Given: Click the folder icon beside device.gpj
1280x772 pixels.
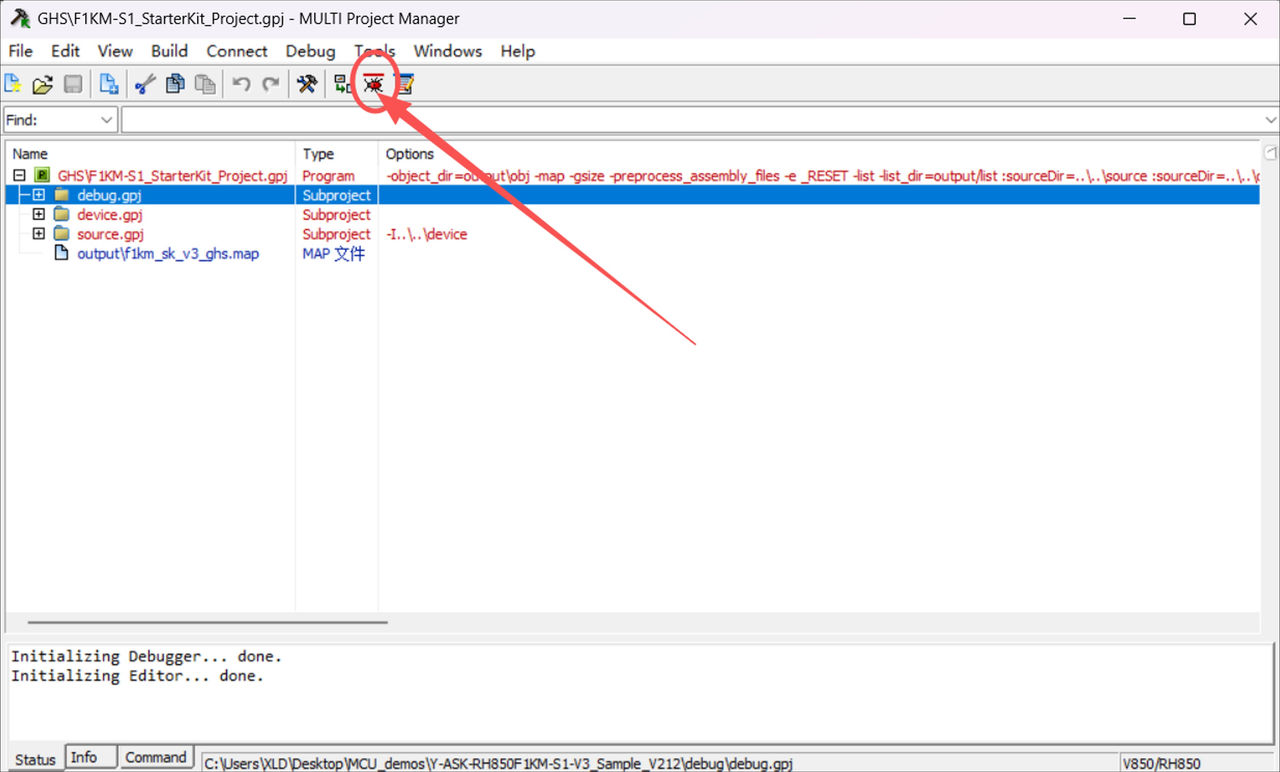Looking at the screenshot, I should [x=62, y=214].
